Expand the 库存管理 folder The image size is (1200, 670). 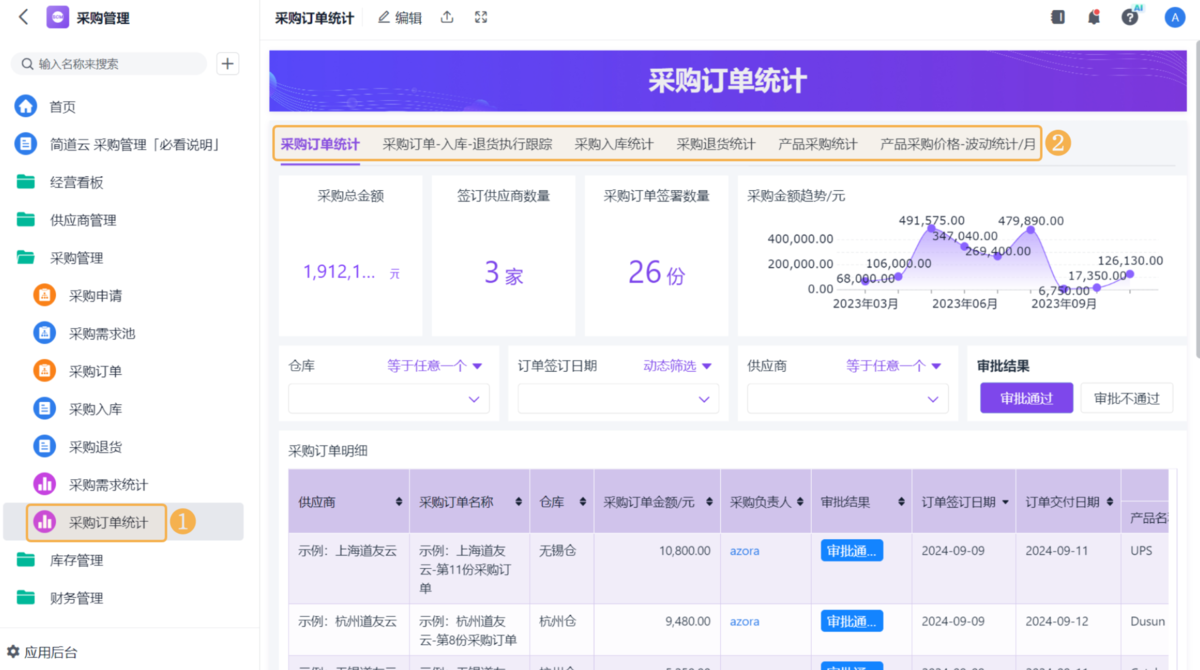[x=76, y=560]
